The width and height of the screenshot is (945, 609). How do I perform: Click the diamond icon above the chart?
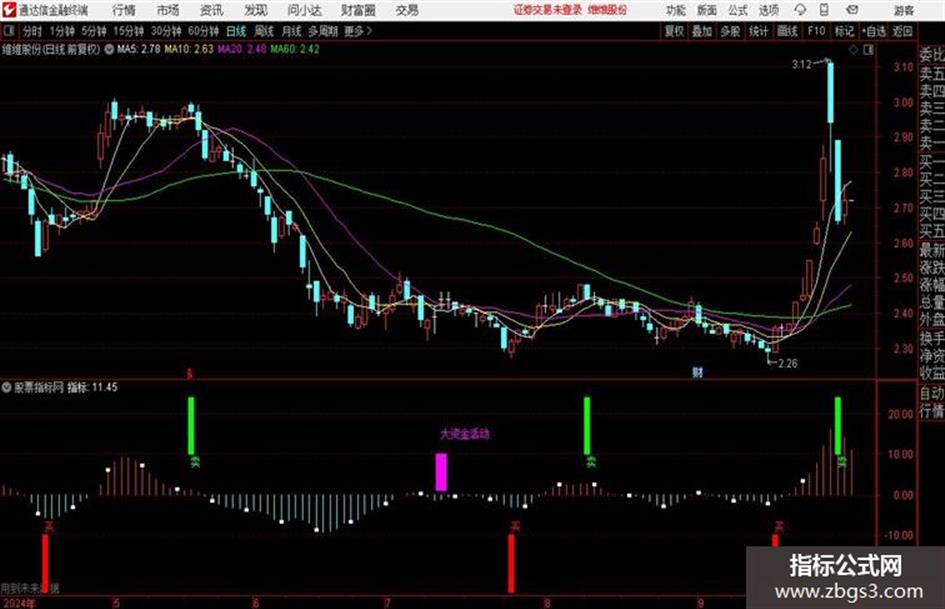click(x=853, y=50)
